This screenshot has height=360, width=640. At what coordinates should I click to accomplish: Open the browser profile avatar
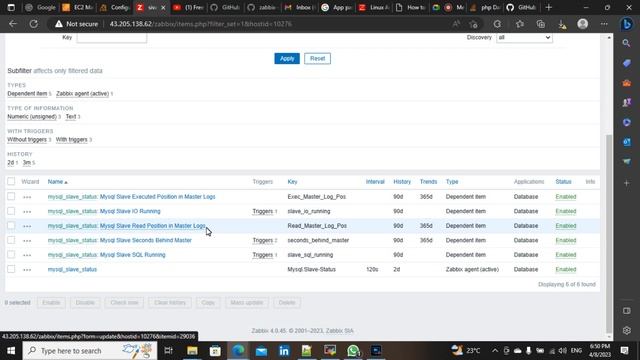point(582,24)
